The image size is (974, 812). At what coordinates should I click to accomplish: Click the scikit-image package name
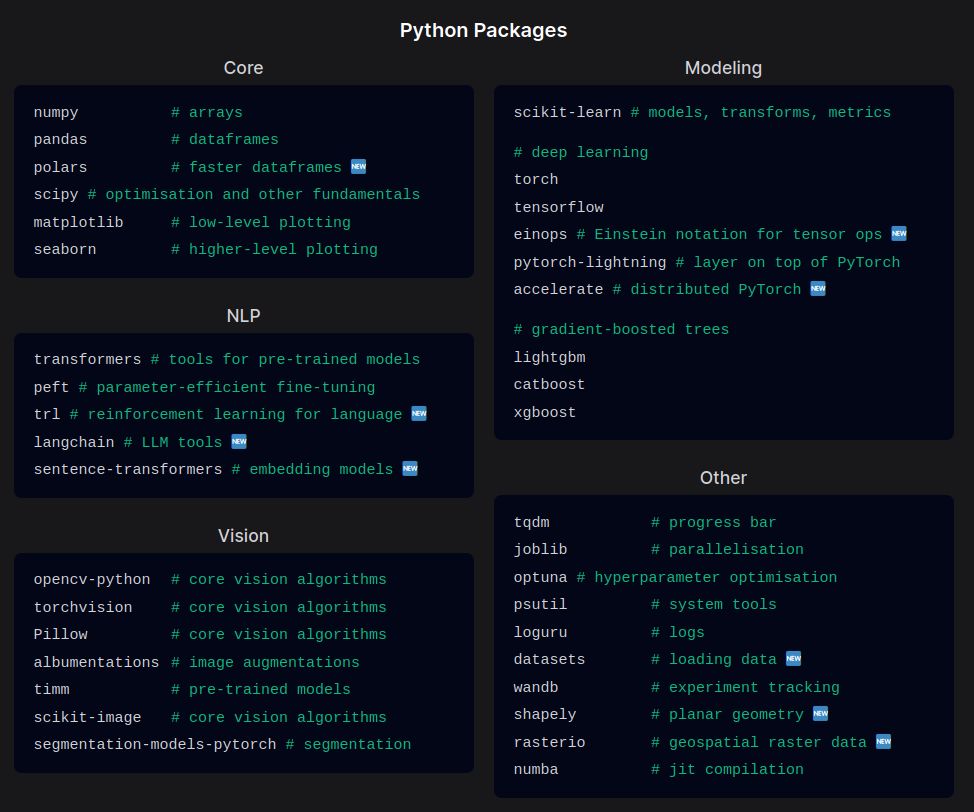coord(87,717)
